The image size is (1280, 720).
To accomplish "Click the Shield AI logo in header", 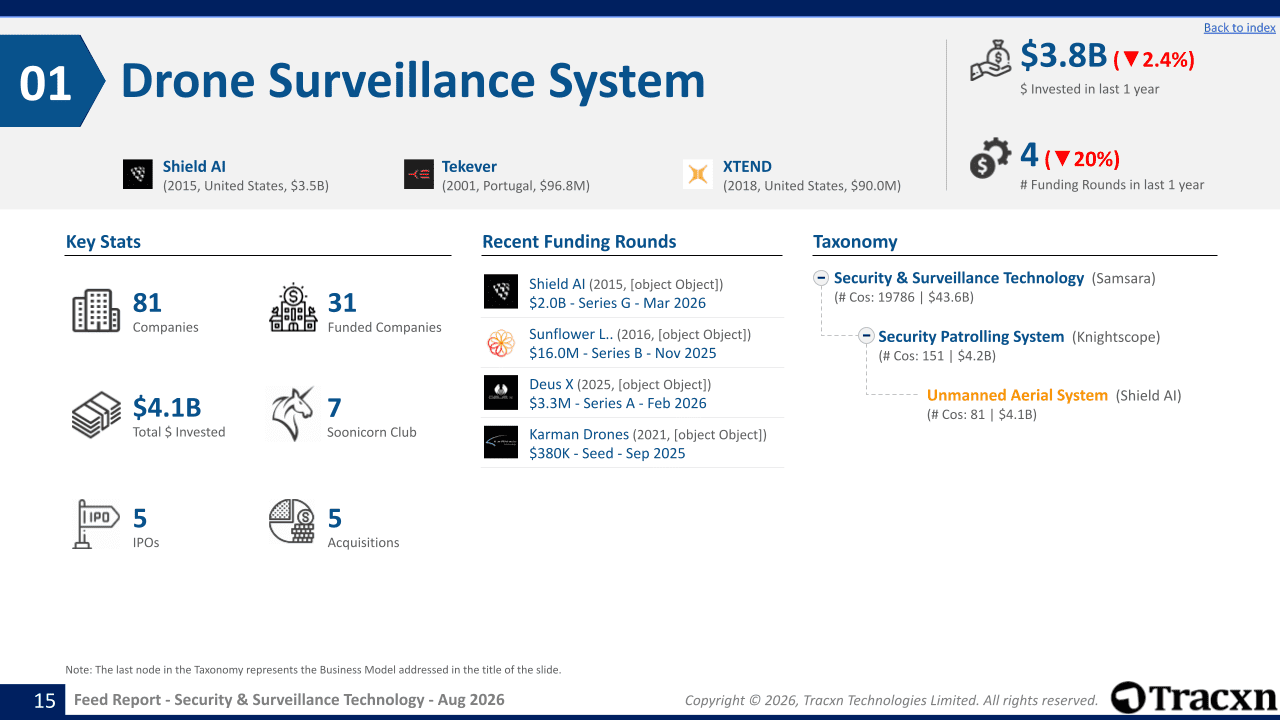I will pos(138,174).
